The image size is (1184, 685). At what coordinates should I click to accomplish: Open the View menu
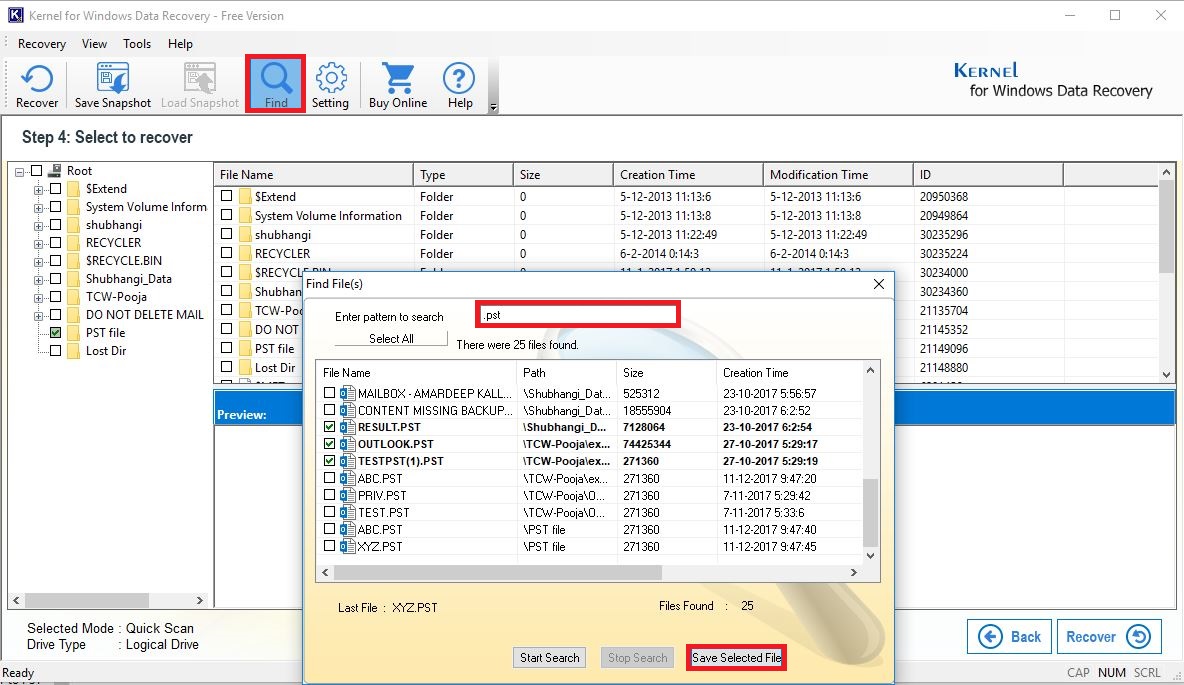click(94, 44)
